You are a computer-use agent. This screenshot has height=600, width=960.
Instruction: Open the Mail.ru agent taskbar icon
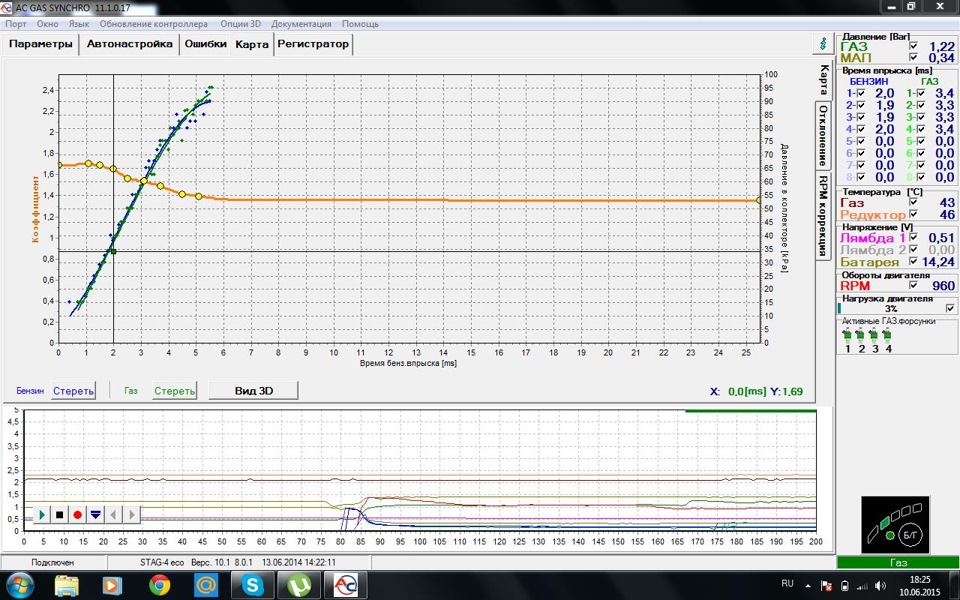(206, 585)
